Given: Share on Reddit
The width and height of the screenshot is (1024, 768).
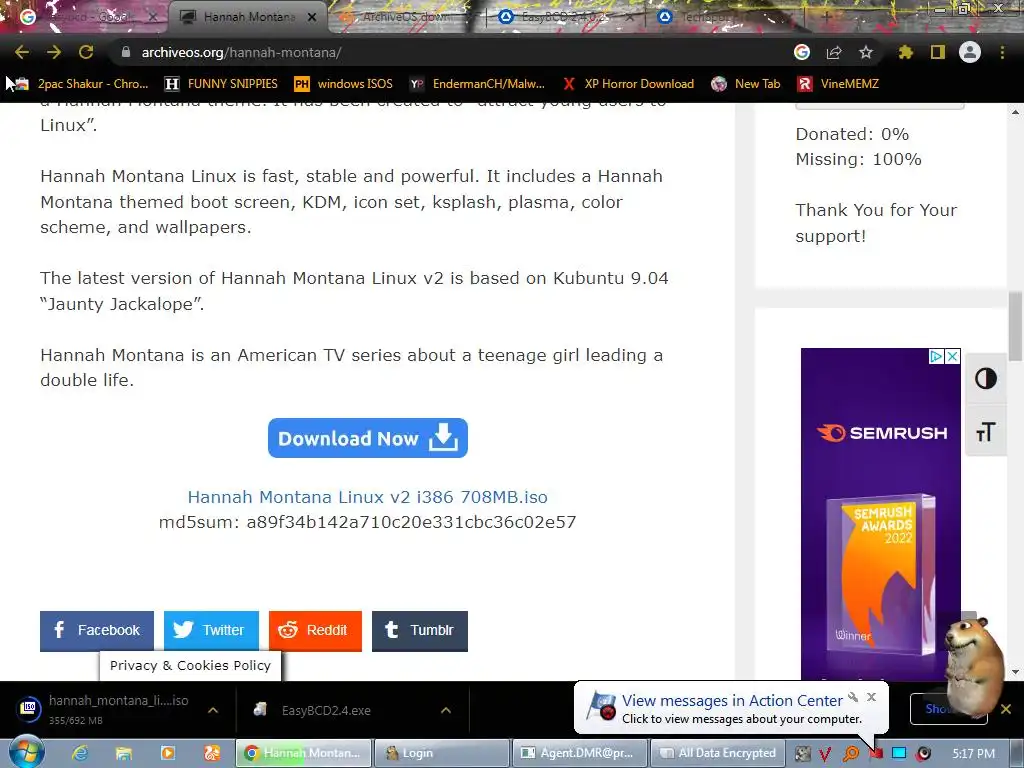Looking at the screenshot, I should coord(315,631).
